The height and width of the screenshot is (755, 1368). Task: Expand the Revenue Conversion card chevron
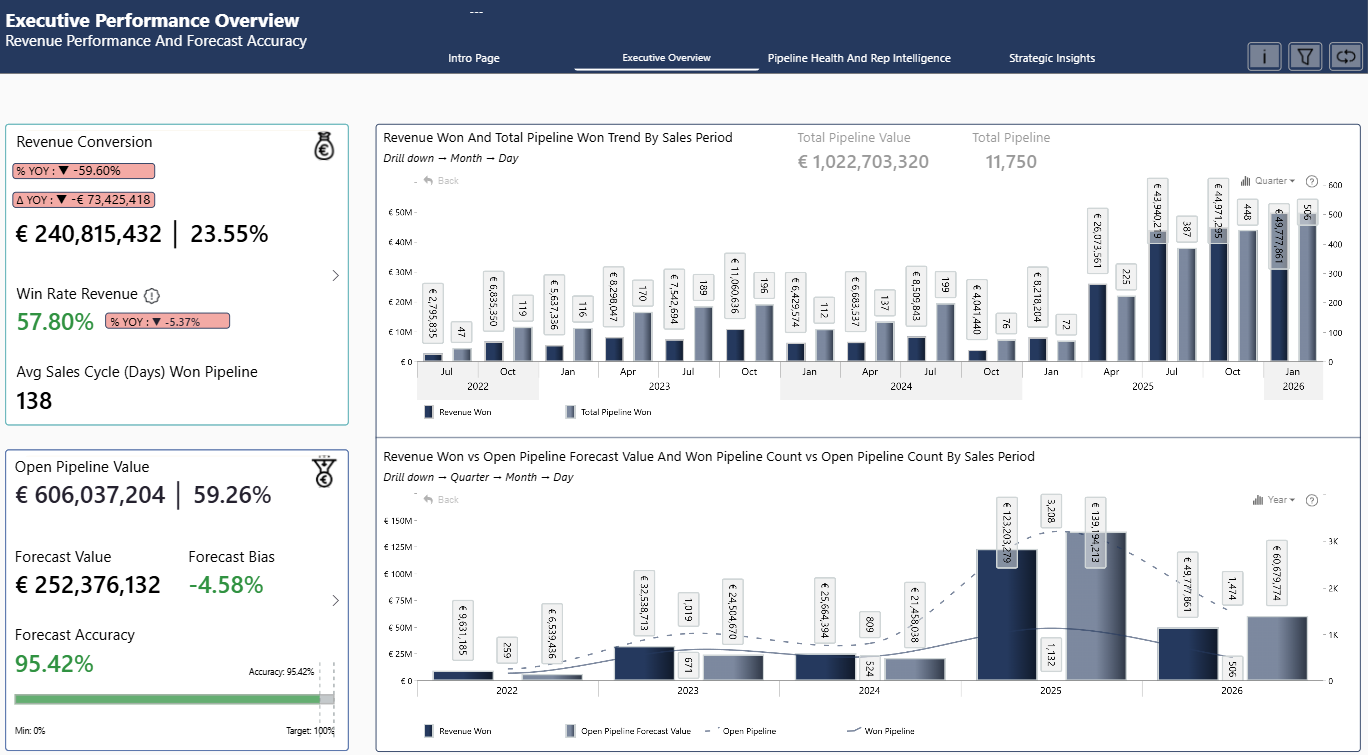[335, 275]
